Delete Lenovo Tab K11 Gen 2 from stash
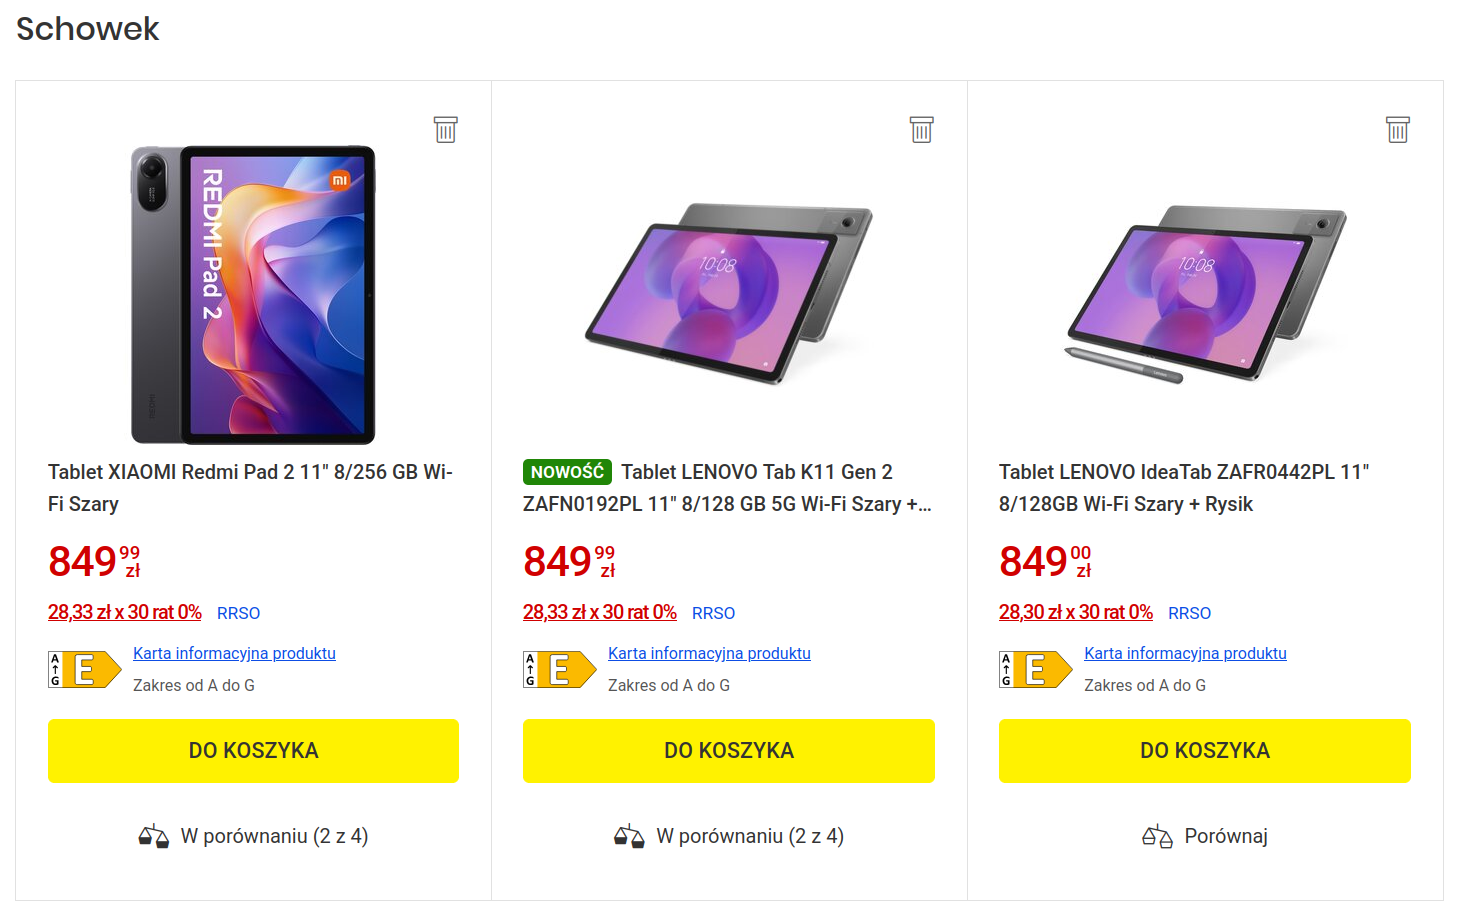Viewport: 1465px width, 924px height. [x=921, y=129]
